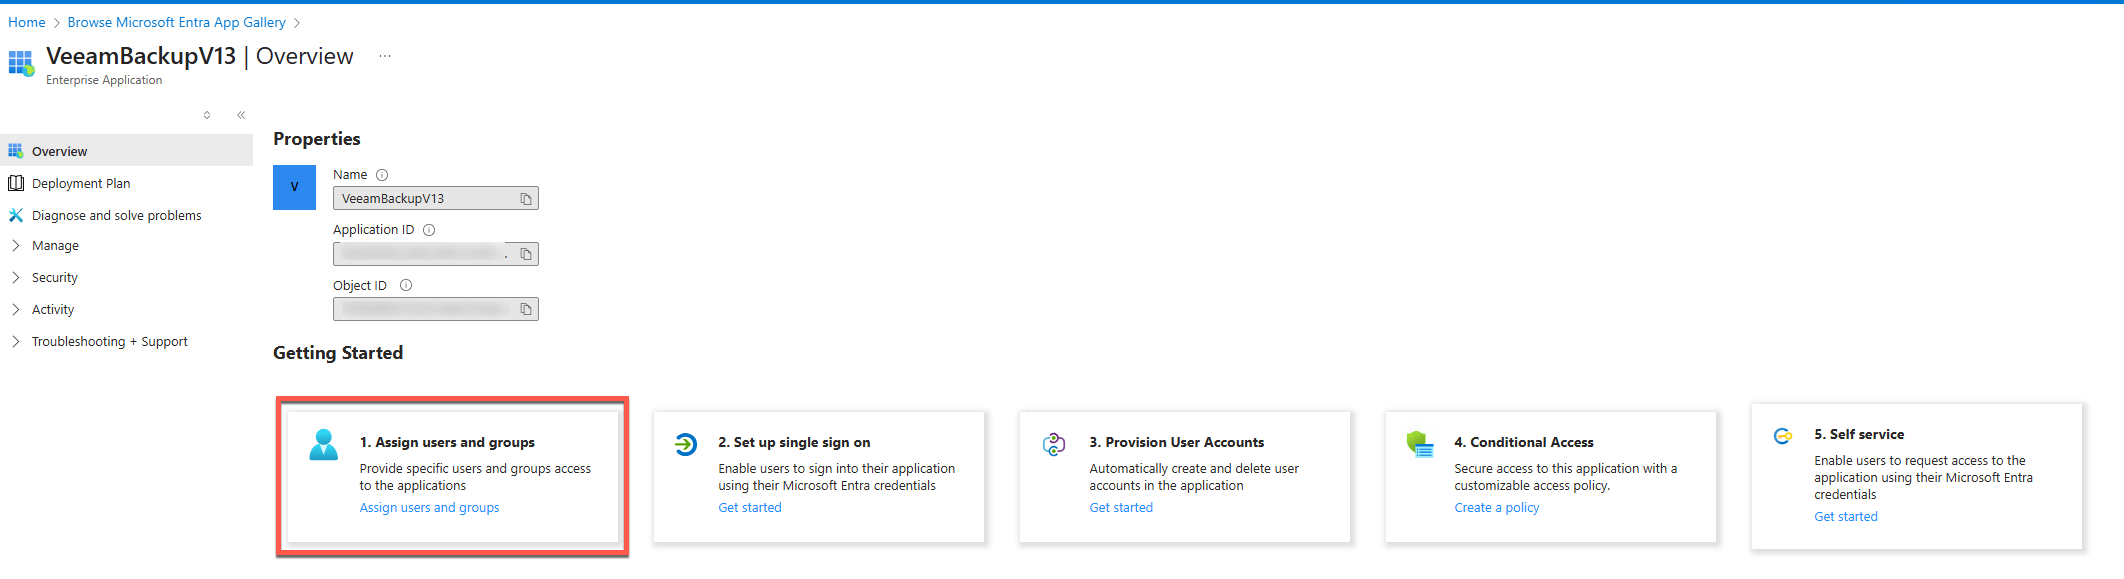This screenshot has height=579, width=2124.
Task: Click the info icon beside Application ID
Action: pyautogui.click(x=429, y=230)
